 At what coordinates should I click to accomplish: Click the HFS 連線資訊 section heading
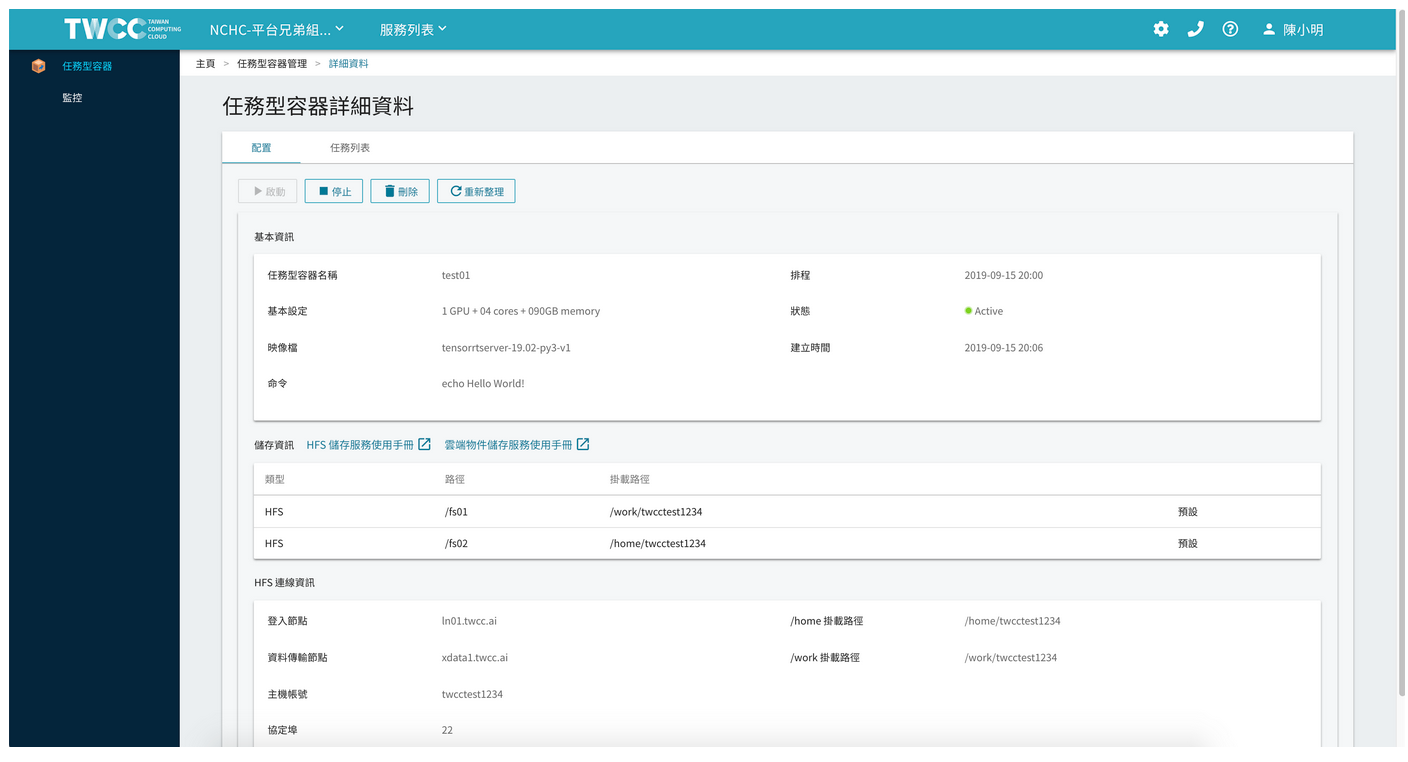tap(284, 582)
